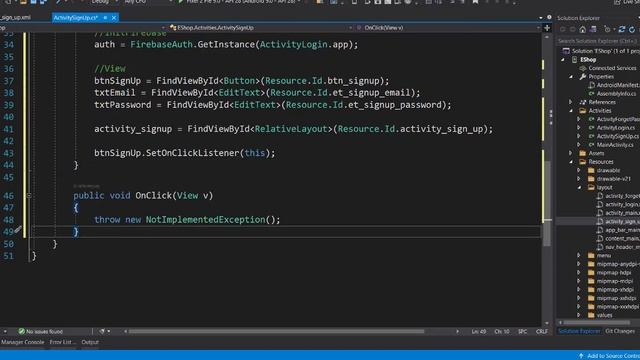
Task: Click the Sync with Active Document icon
Action: [x=621, y=29]
